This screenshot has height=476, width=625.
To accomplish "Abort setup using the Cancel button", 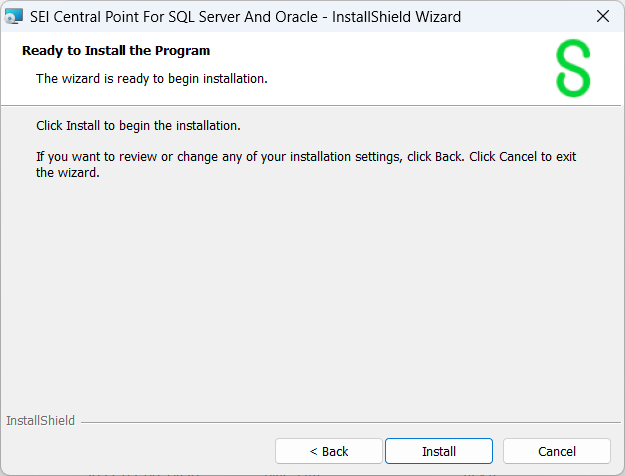I will [557, 451].
